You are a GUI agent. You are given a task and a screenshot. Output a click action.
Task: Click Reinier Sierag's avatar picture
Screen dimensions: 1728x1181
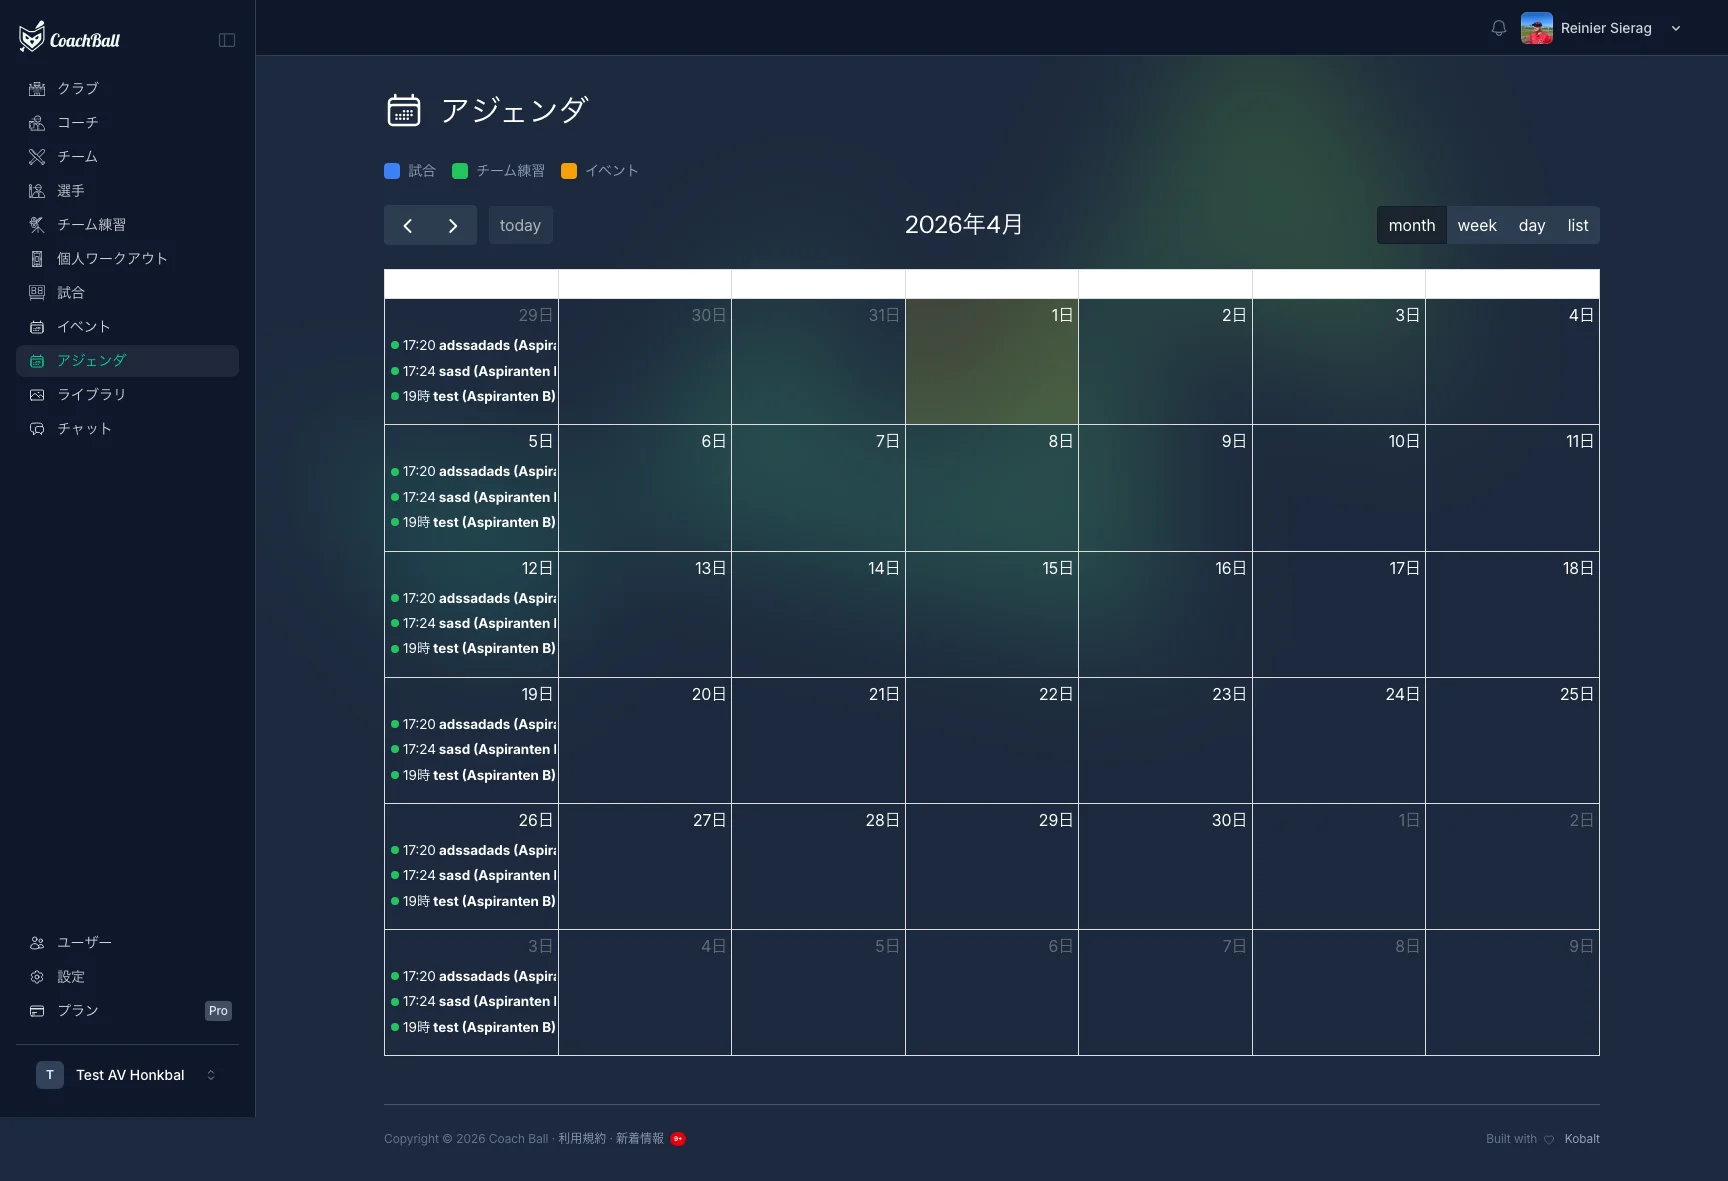[1537, 28]
